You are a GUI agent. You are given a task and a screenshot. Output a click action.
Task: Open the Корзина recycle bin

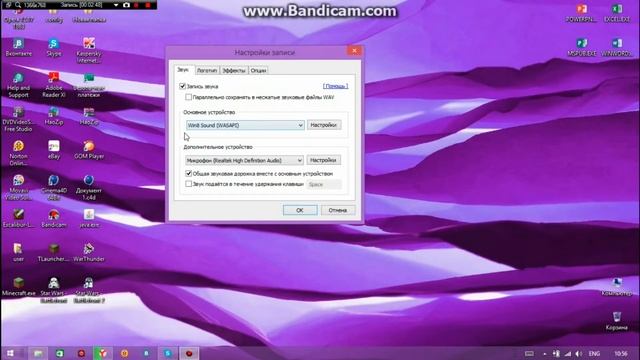(x=617, y=321)
